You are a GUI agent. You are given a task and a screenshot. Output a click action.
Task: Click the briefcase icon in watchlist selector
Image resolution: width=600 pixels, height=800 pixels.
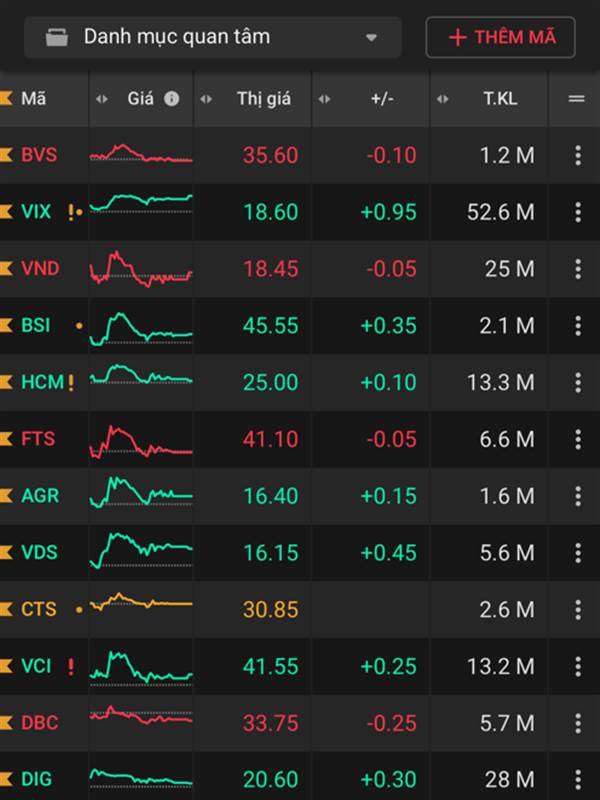(x=57, y=37)
